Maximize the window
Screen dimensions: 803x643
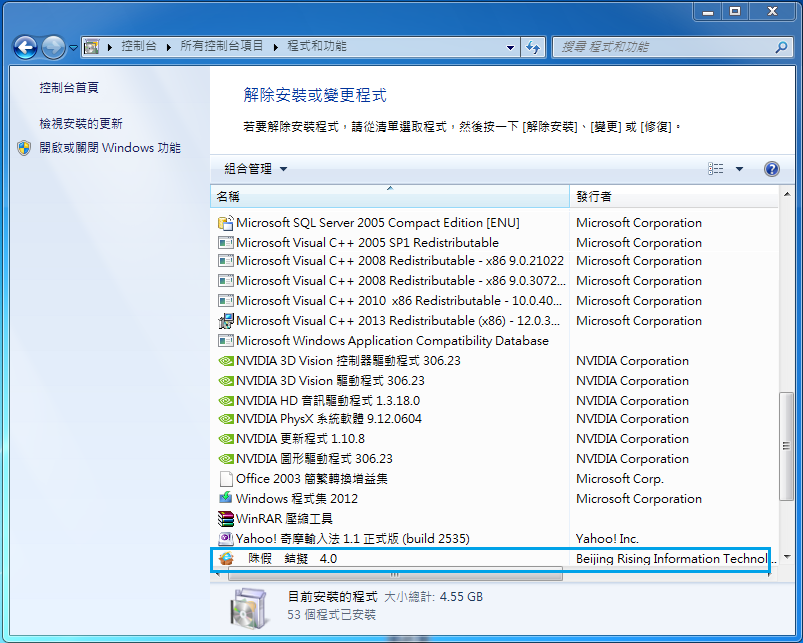(735, 11)
